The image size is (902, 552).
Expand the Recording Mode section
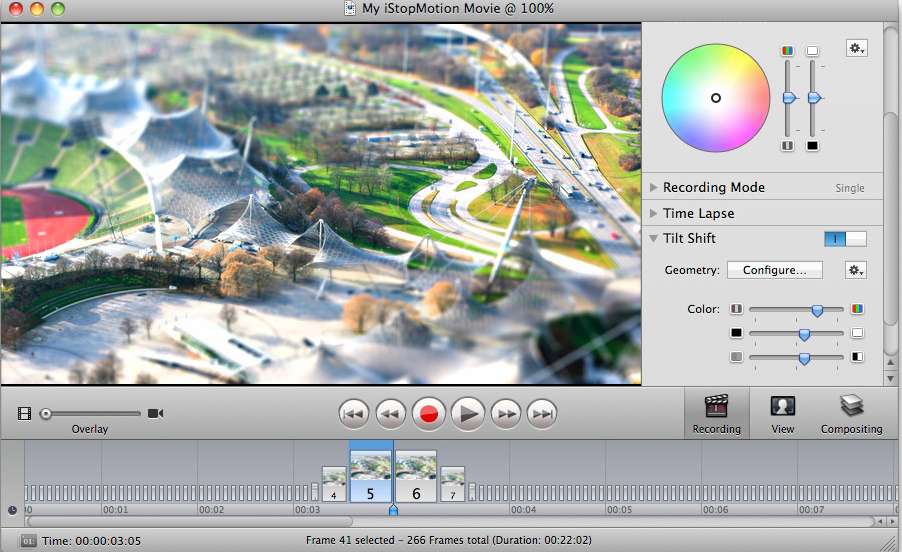tap(654, 187)
